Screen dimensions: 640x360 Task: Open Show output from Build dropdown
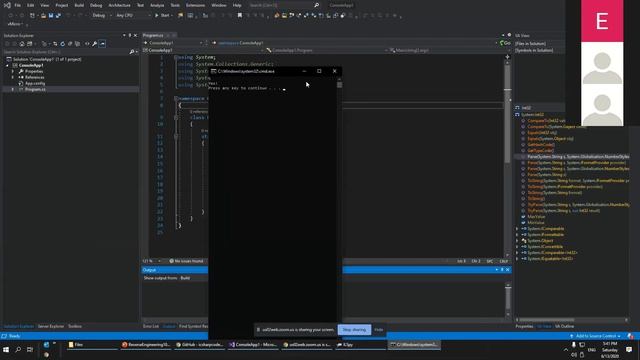tap(194, 278)
